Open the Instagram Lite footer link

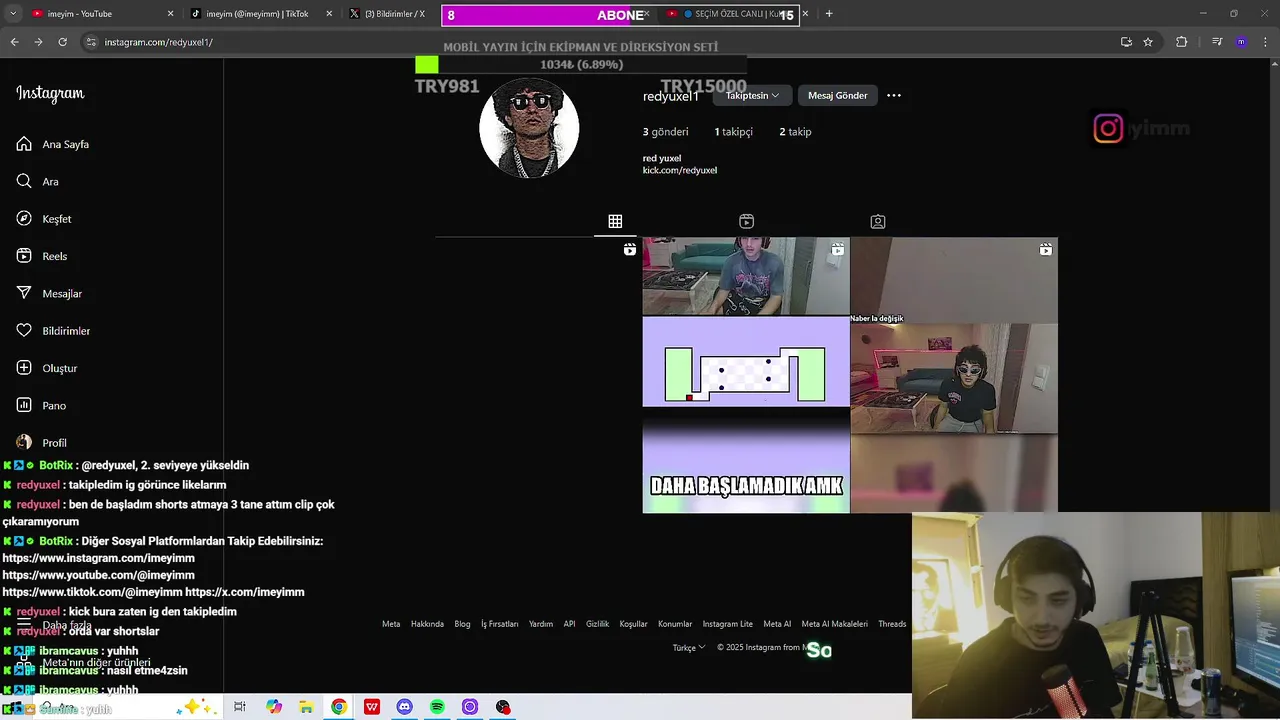tap(728, 624)
